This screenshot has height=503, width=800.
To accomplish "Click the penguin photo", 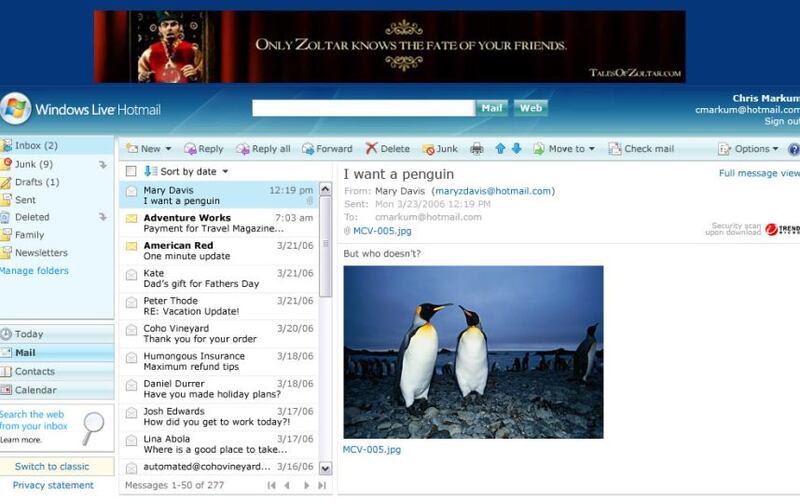I will pyautogui.click(x=473, y=352).
